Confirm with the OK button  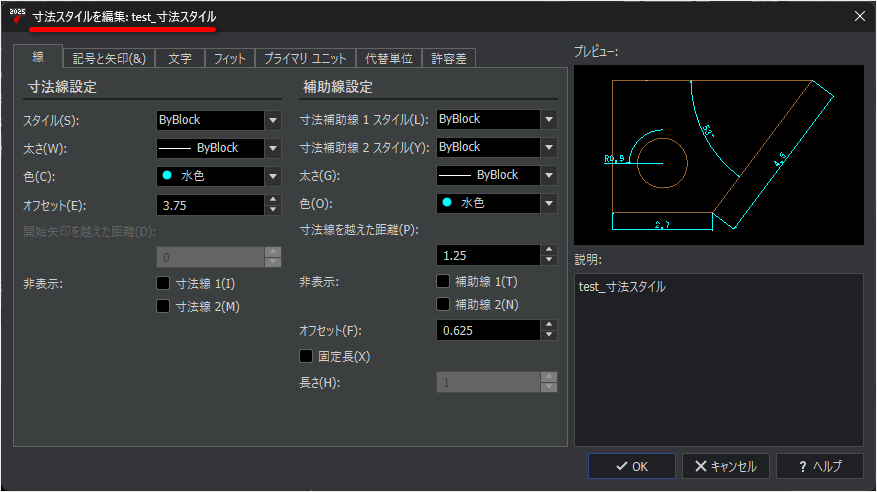click(631, 466)
